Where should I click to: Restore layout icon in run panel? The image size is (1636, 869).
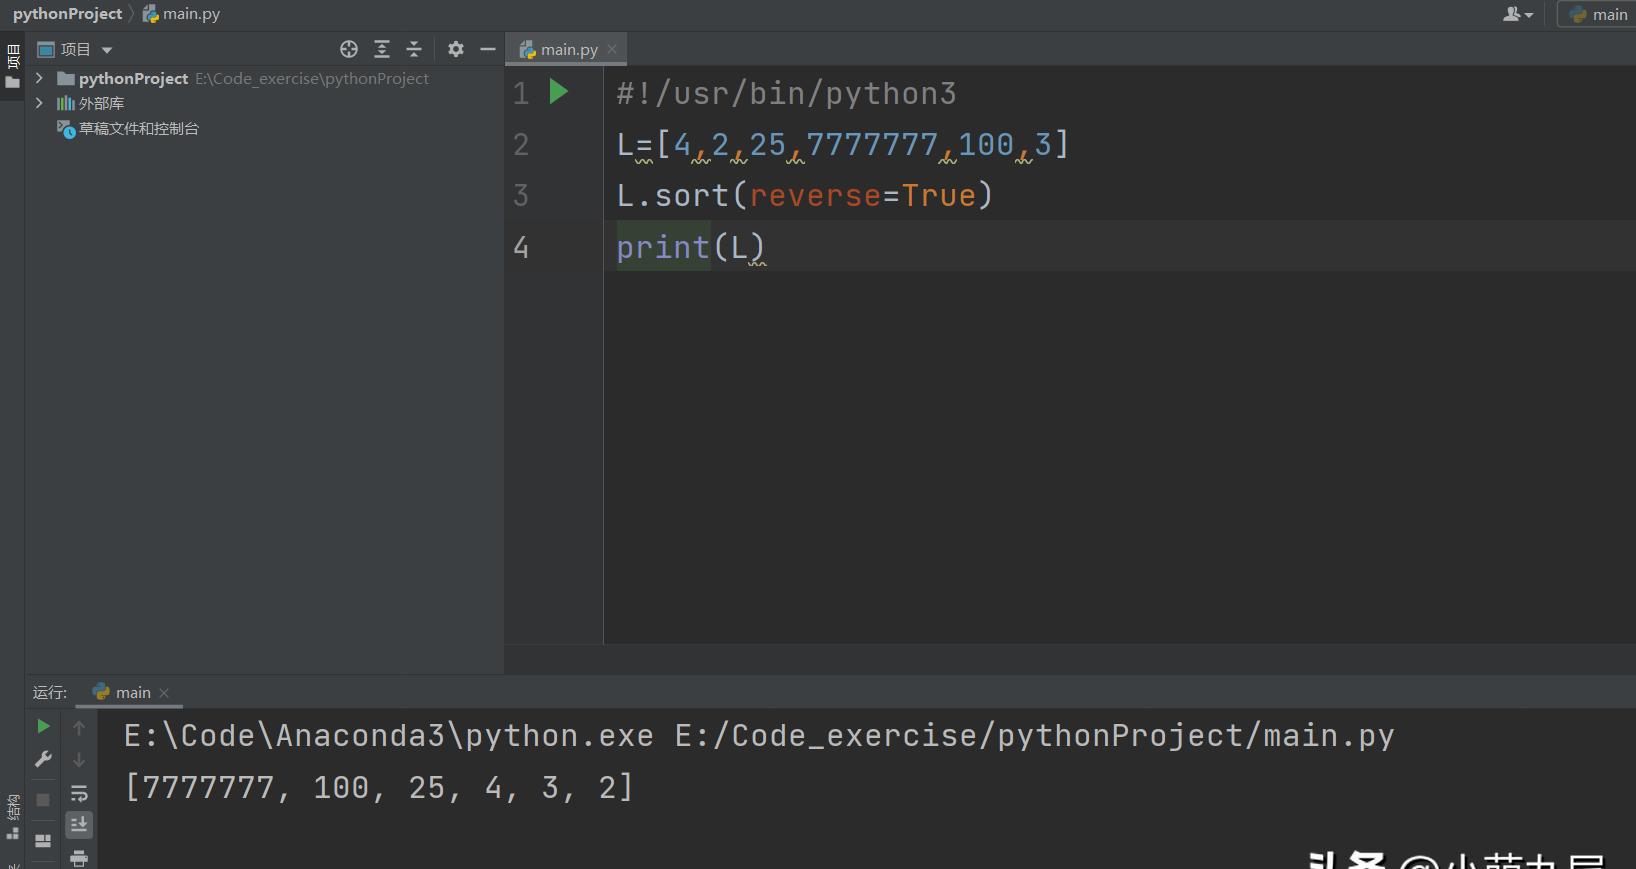pos(43,841)
